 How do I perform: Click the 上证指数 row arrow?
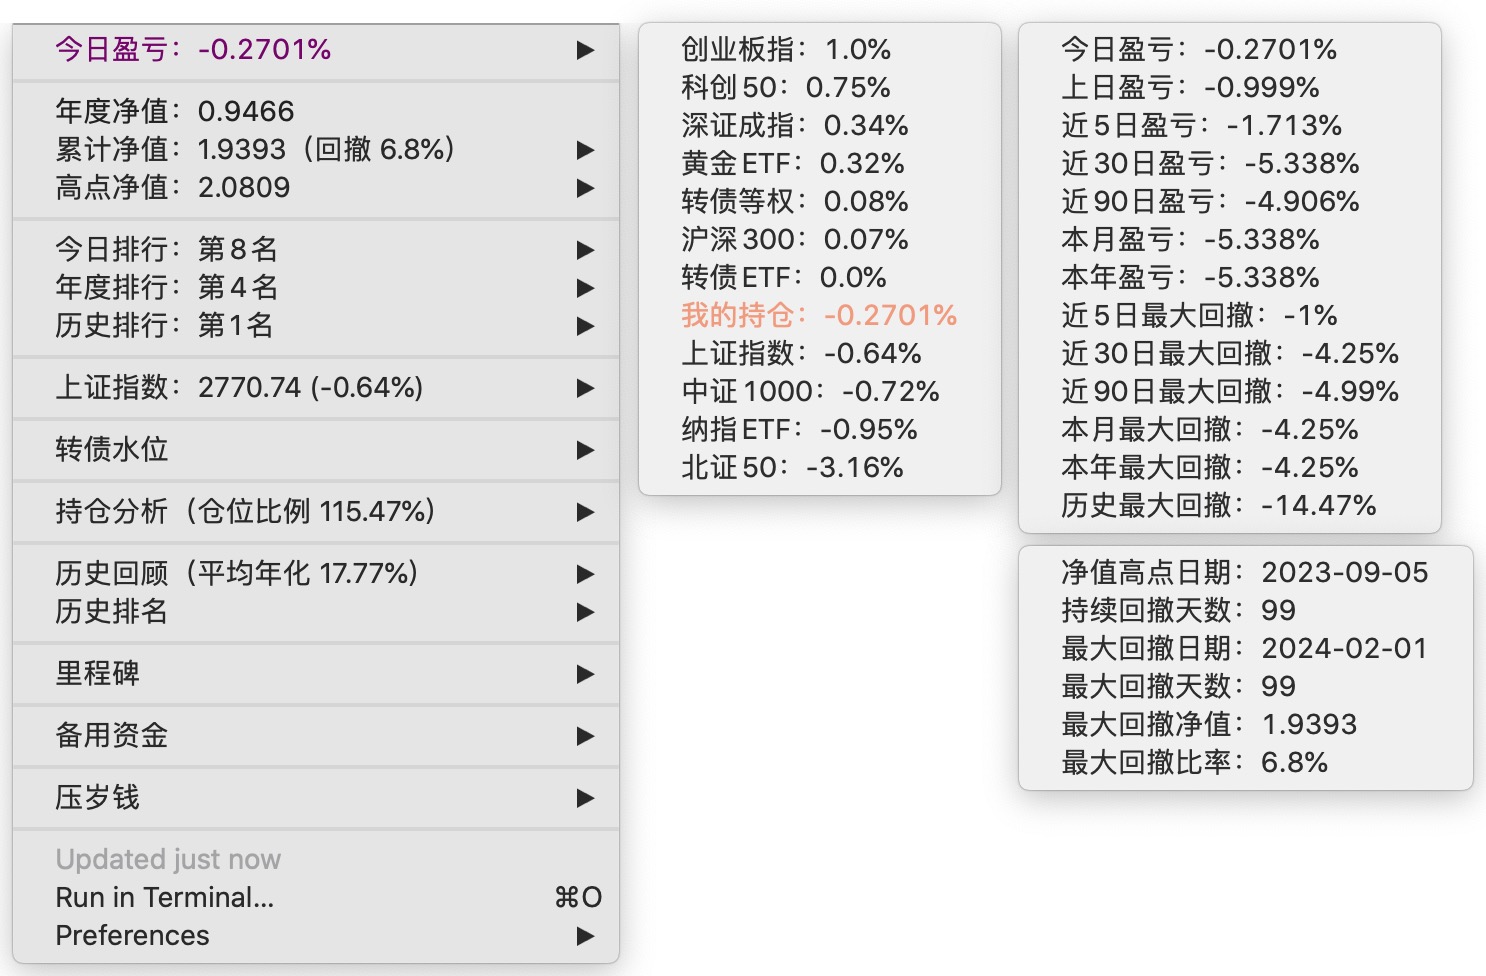[586, 388]
